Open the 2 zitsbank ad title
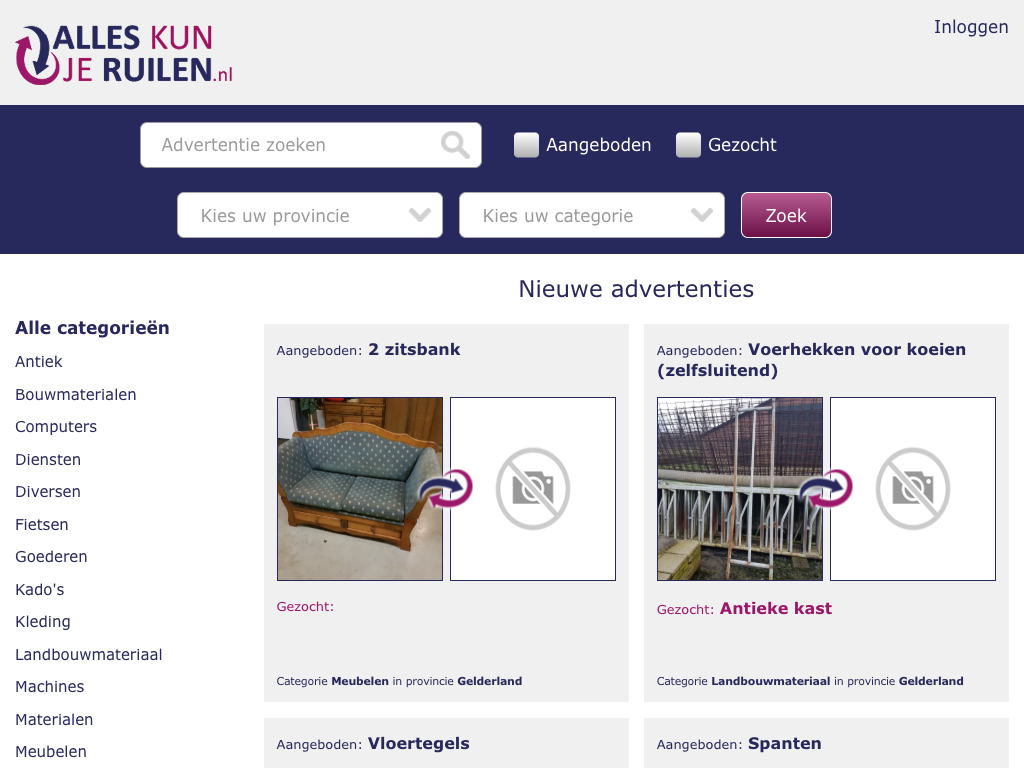 point(414,350)
